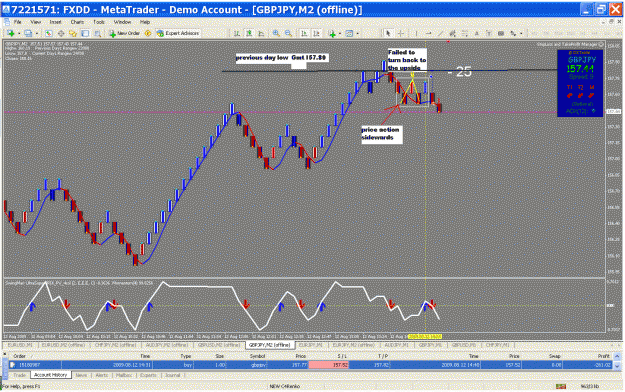Open the Account History terminal tab
Viewport: 625px width, 392px height.
tap(50, 375)
